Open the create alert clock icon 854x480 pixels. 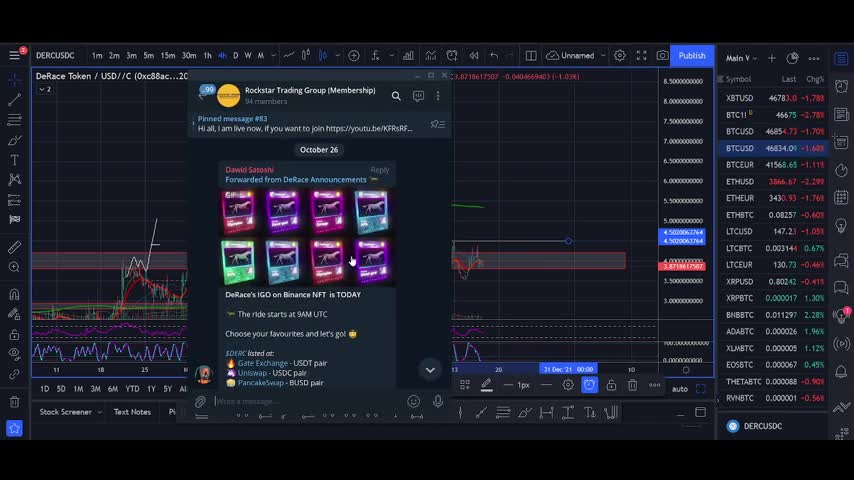point(452,56)
